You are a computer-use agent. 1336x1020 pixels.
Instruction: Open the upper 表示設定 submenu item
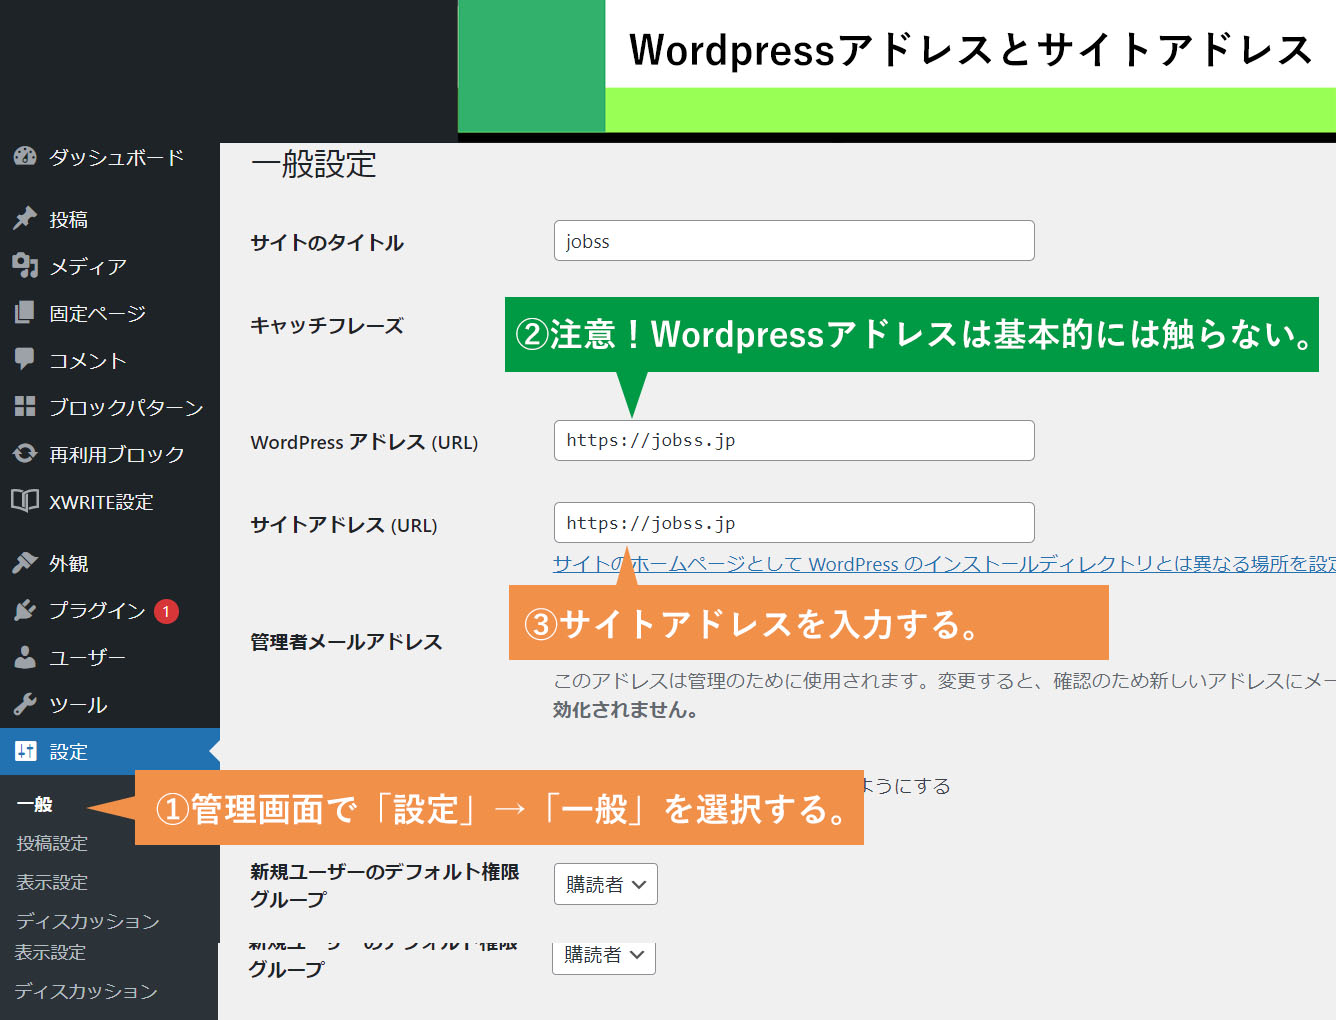52,882
